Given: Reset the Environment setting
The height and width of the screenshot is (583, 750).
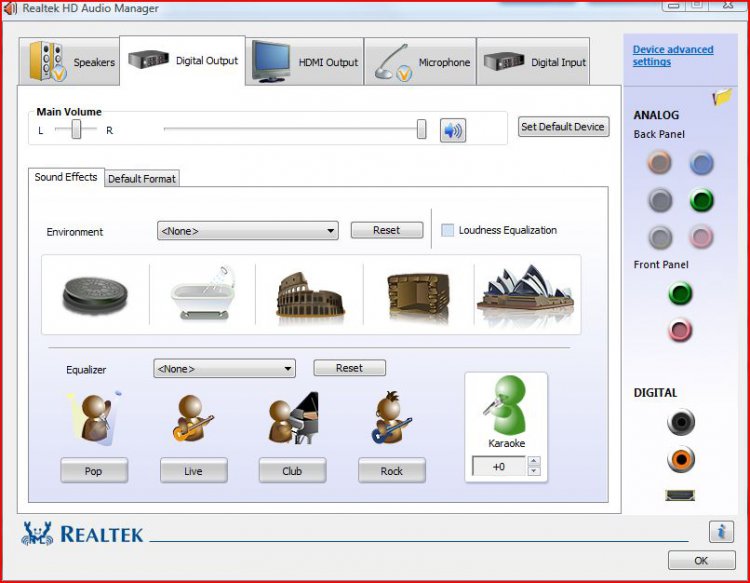Looking at the screenshot, I should tap(387, 230).
